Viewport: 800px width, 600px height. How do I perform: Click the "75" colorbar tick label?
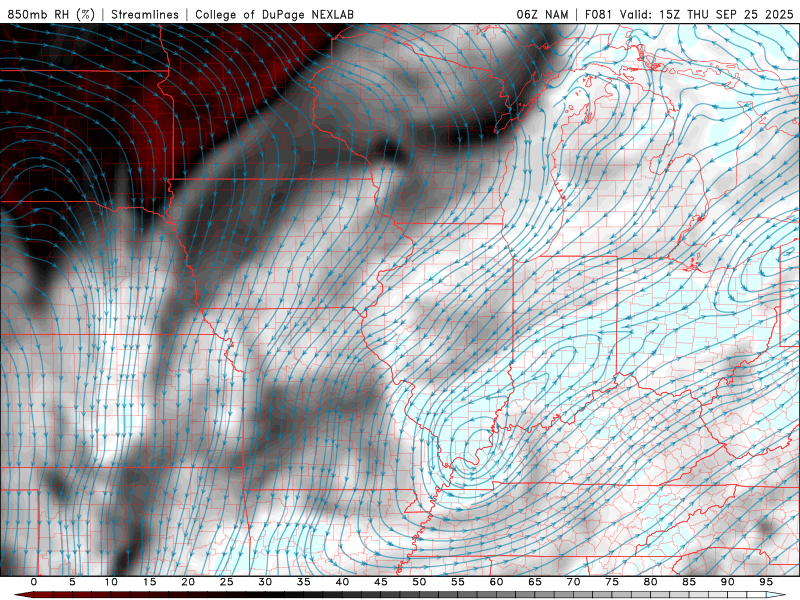coord(612,582)
